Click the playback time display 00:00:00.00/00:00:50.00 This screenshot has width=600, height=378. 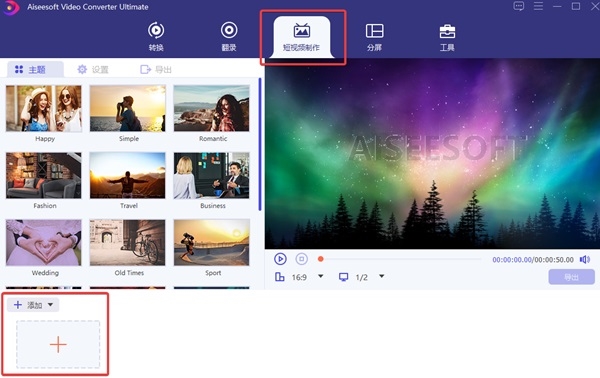point(533,260)
